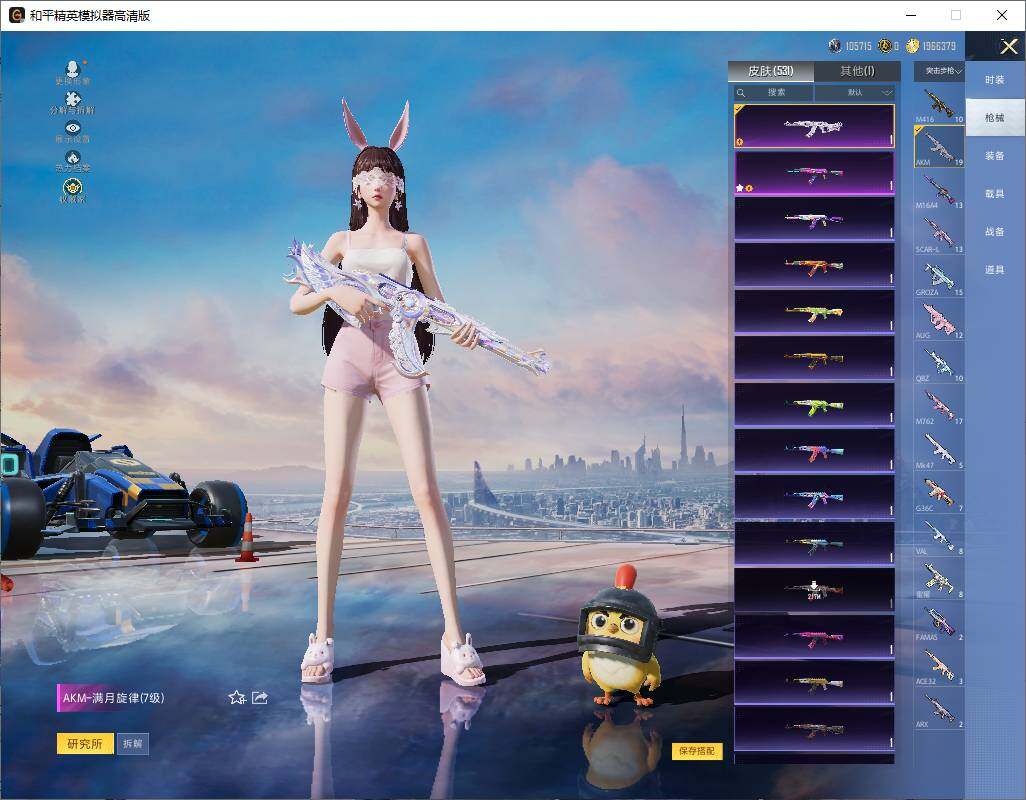Favorite the skin with the star icon
The image size is (1026, 800).
tap(237, 697)
